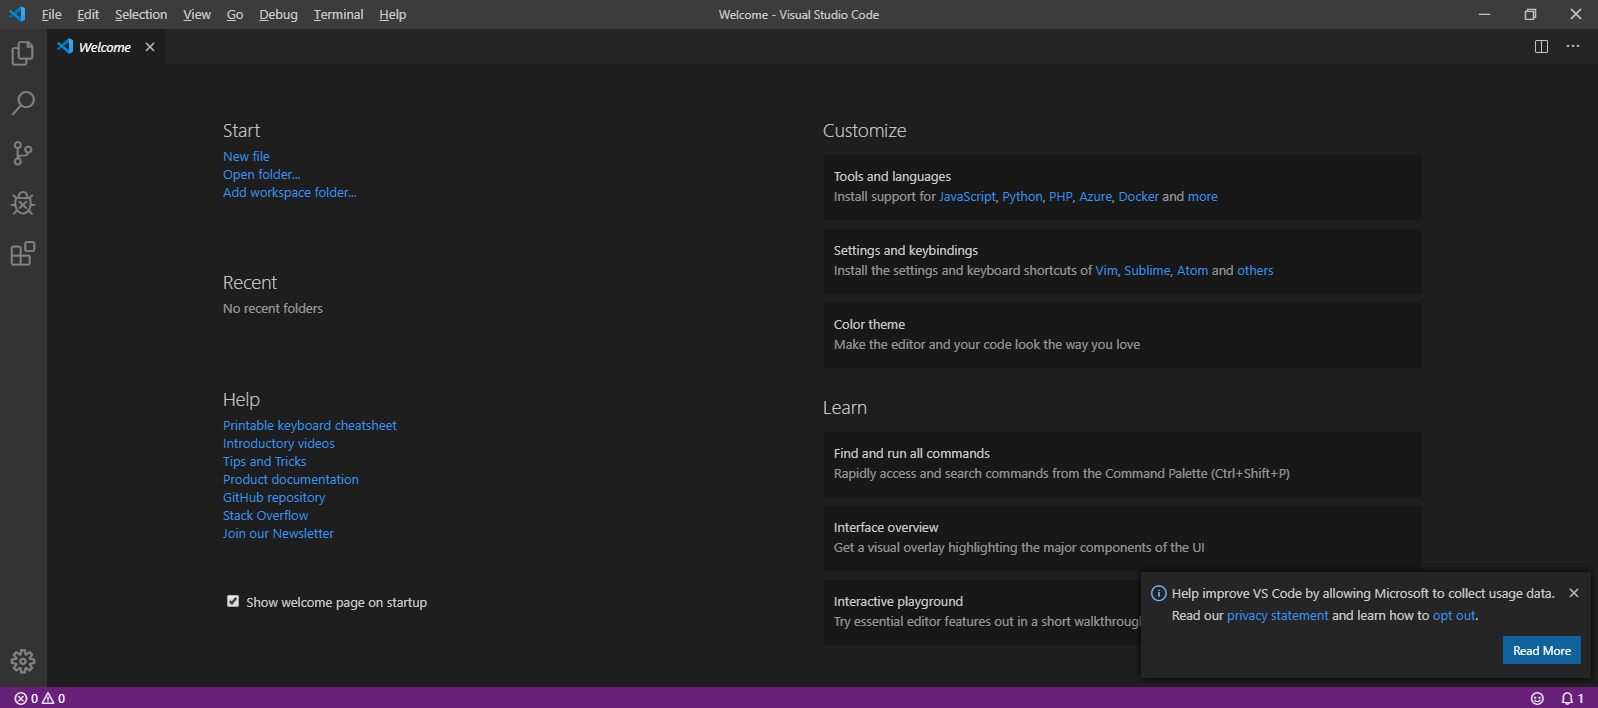This screenshot has width=1598, height=708.
Task: Close the Welcome tab
Action: pos(150,47)
